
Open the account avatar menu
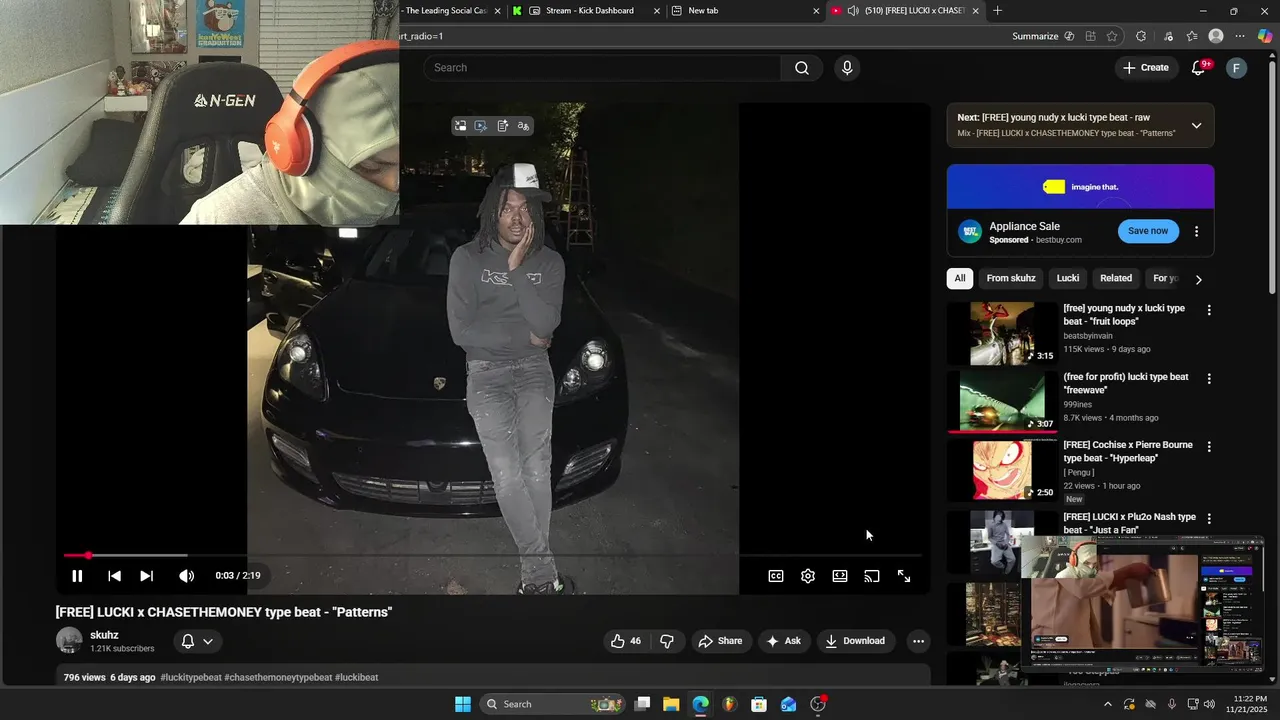pos(1237,68)
